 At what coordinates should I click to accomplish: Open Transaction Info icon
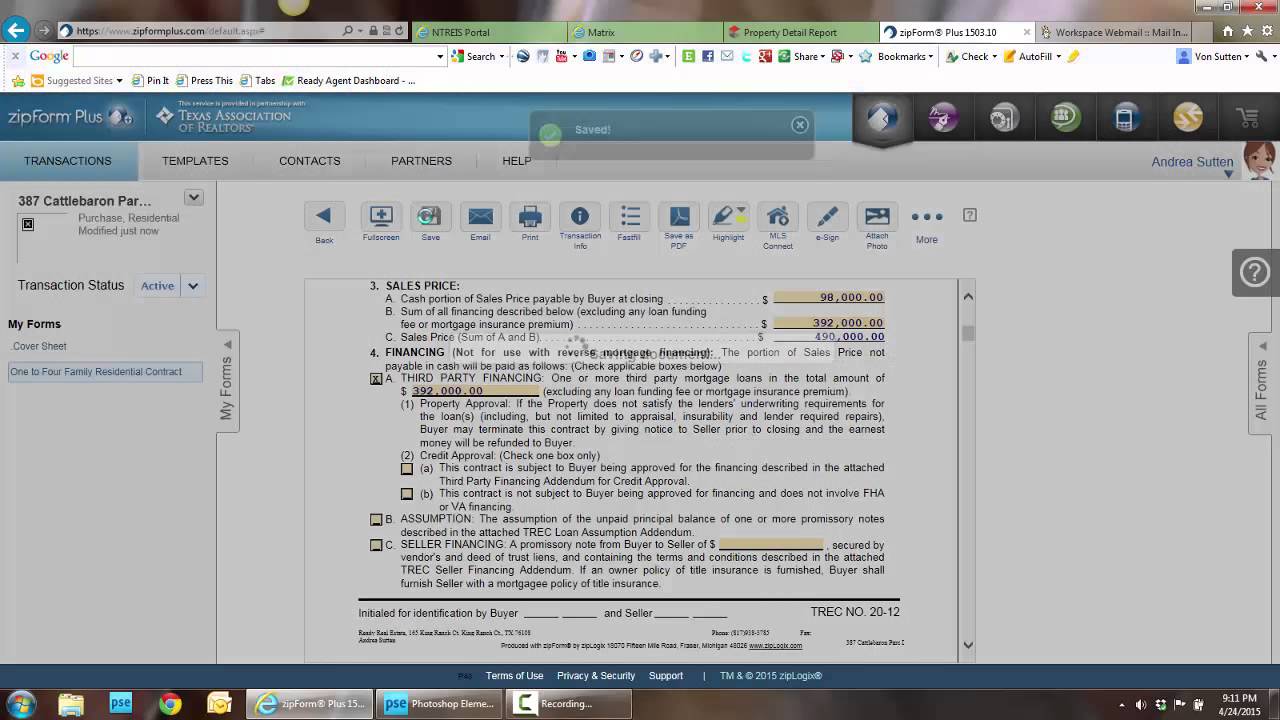tap(580, 216)
